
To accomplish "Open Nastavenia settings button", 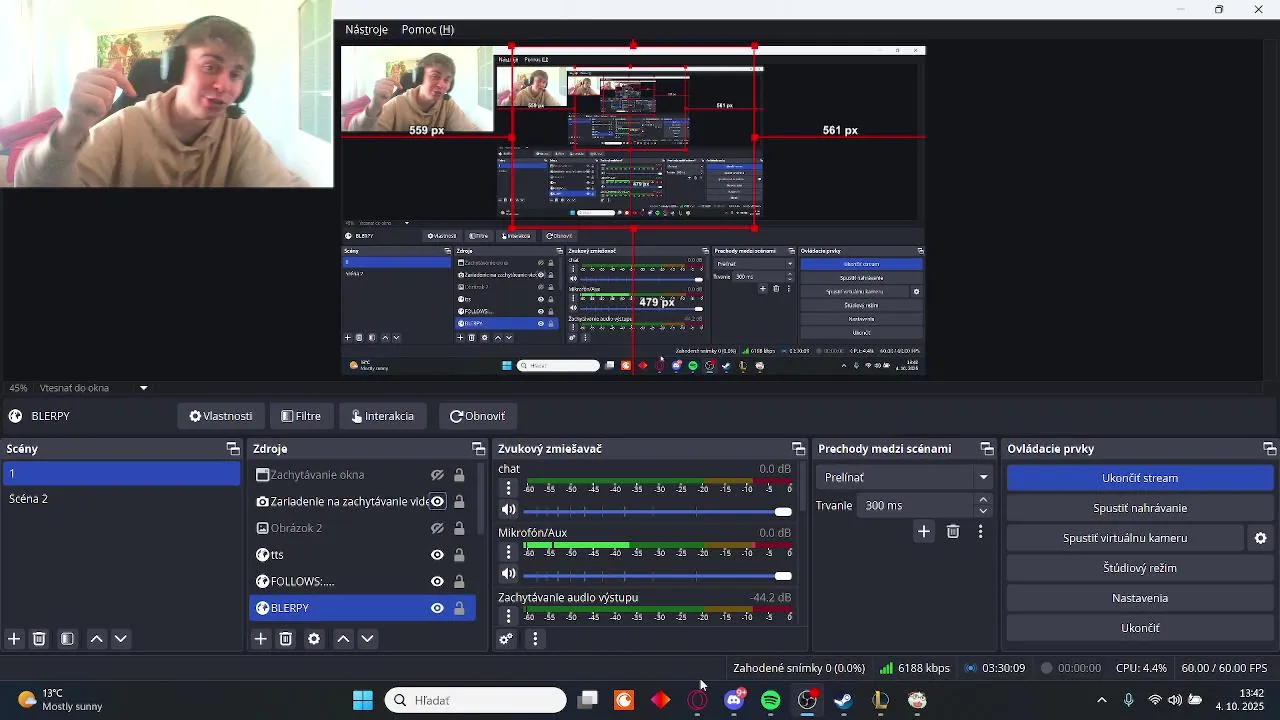I will click(x=1140, y=598).
